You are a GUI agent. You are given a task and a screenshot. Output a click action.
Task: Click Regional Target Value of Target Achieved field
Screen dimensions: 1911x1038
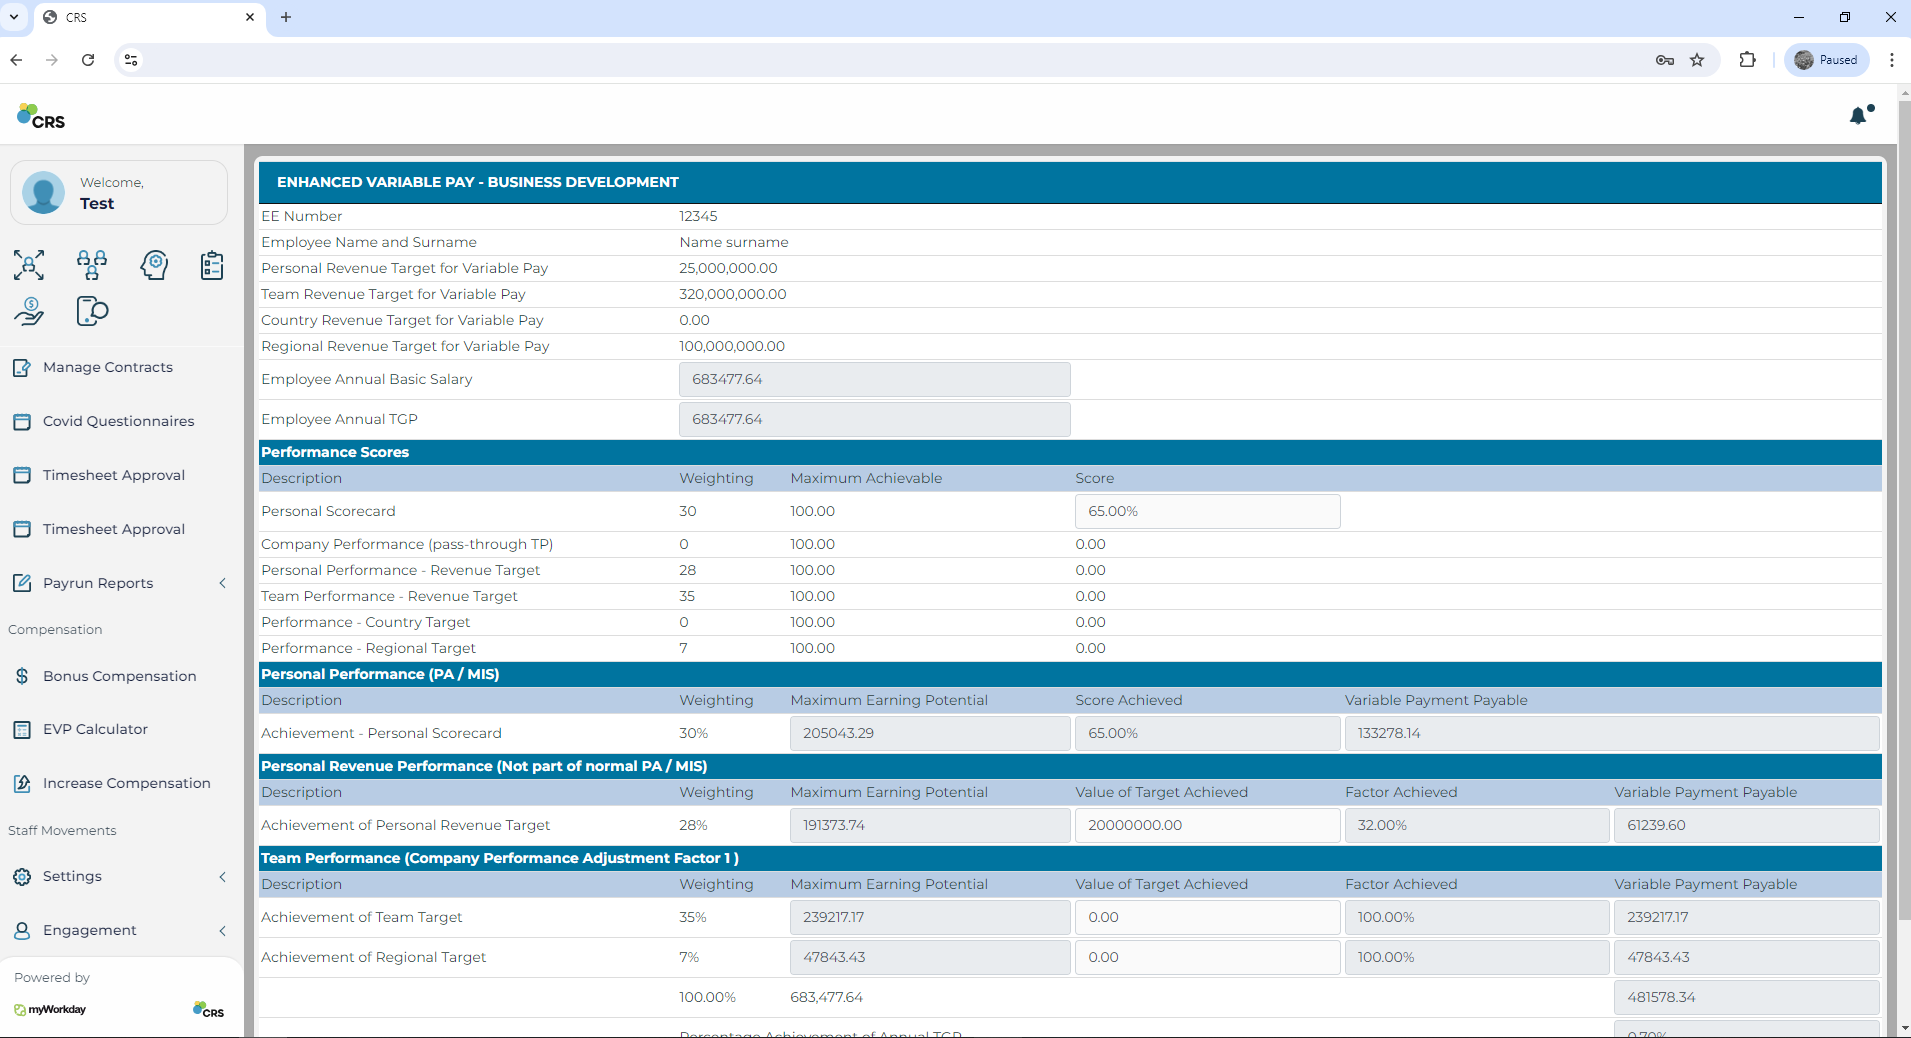tap(1207, 957)
